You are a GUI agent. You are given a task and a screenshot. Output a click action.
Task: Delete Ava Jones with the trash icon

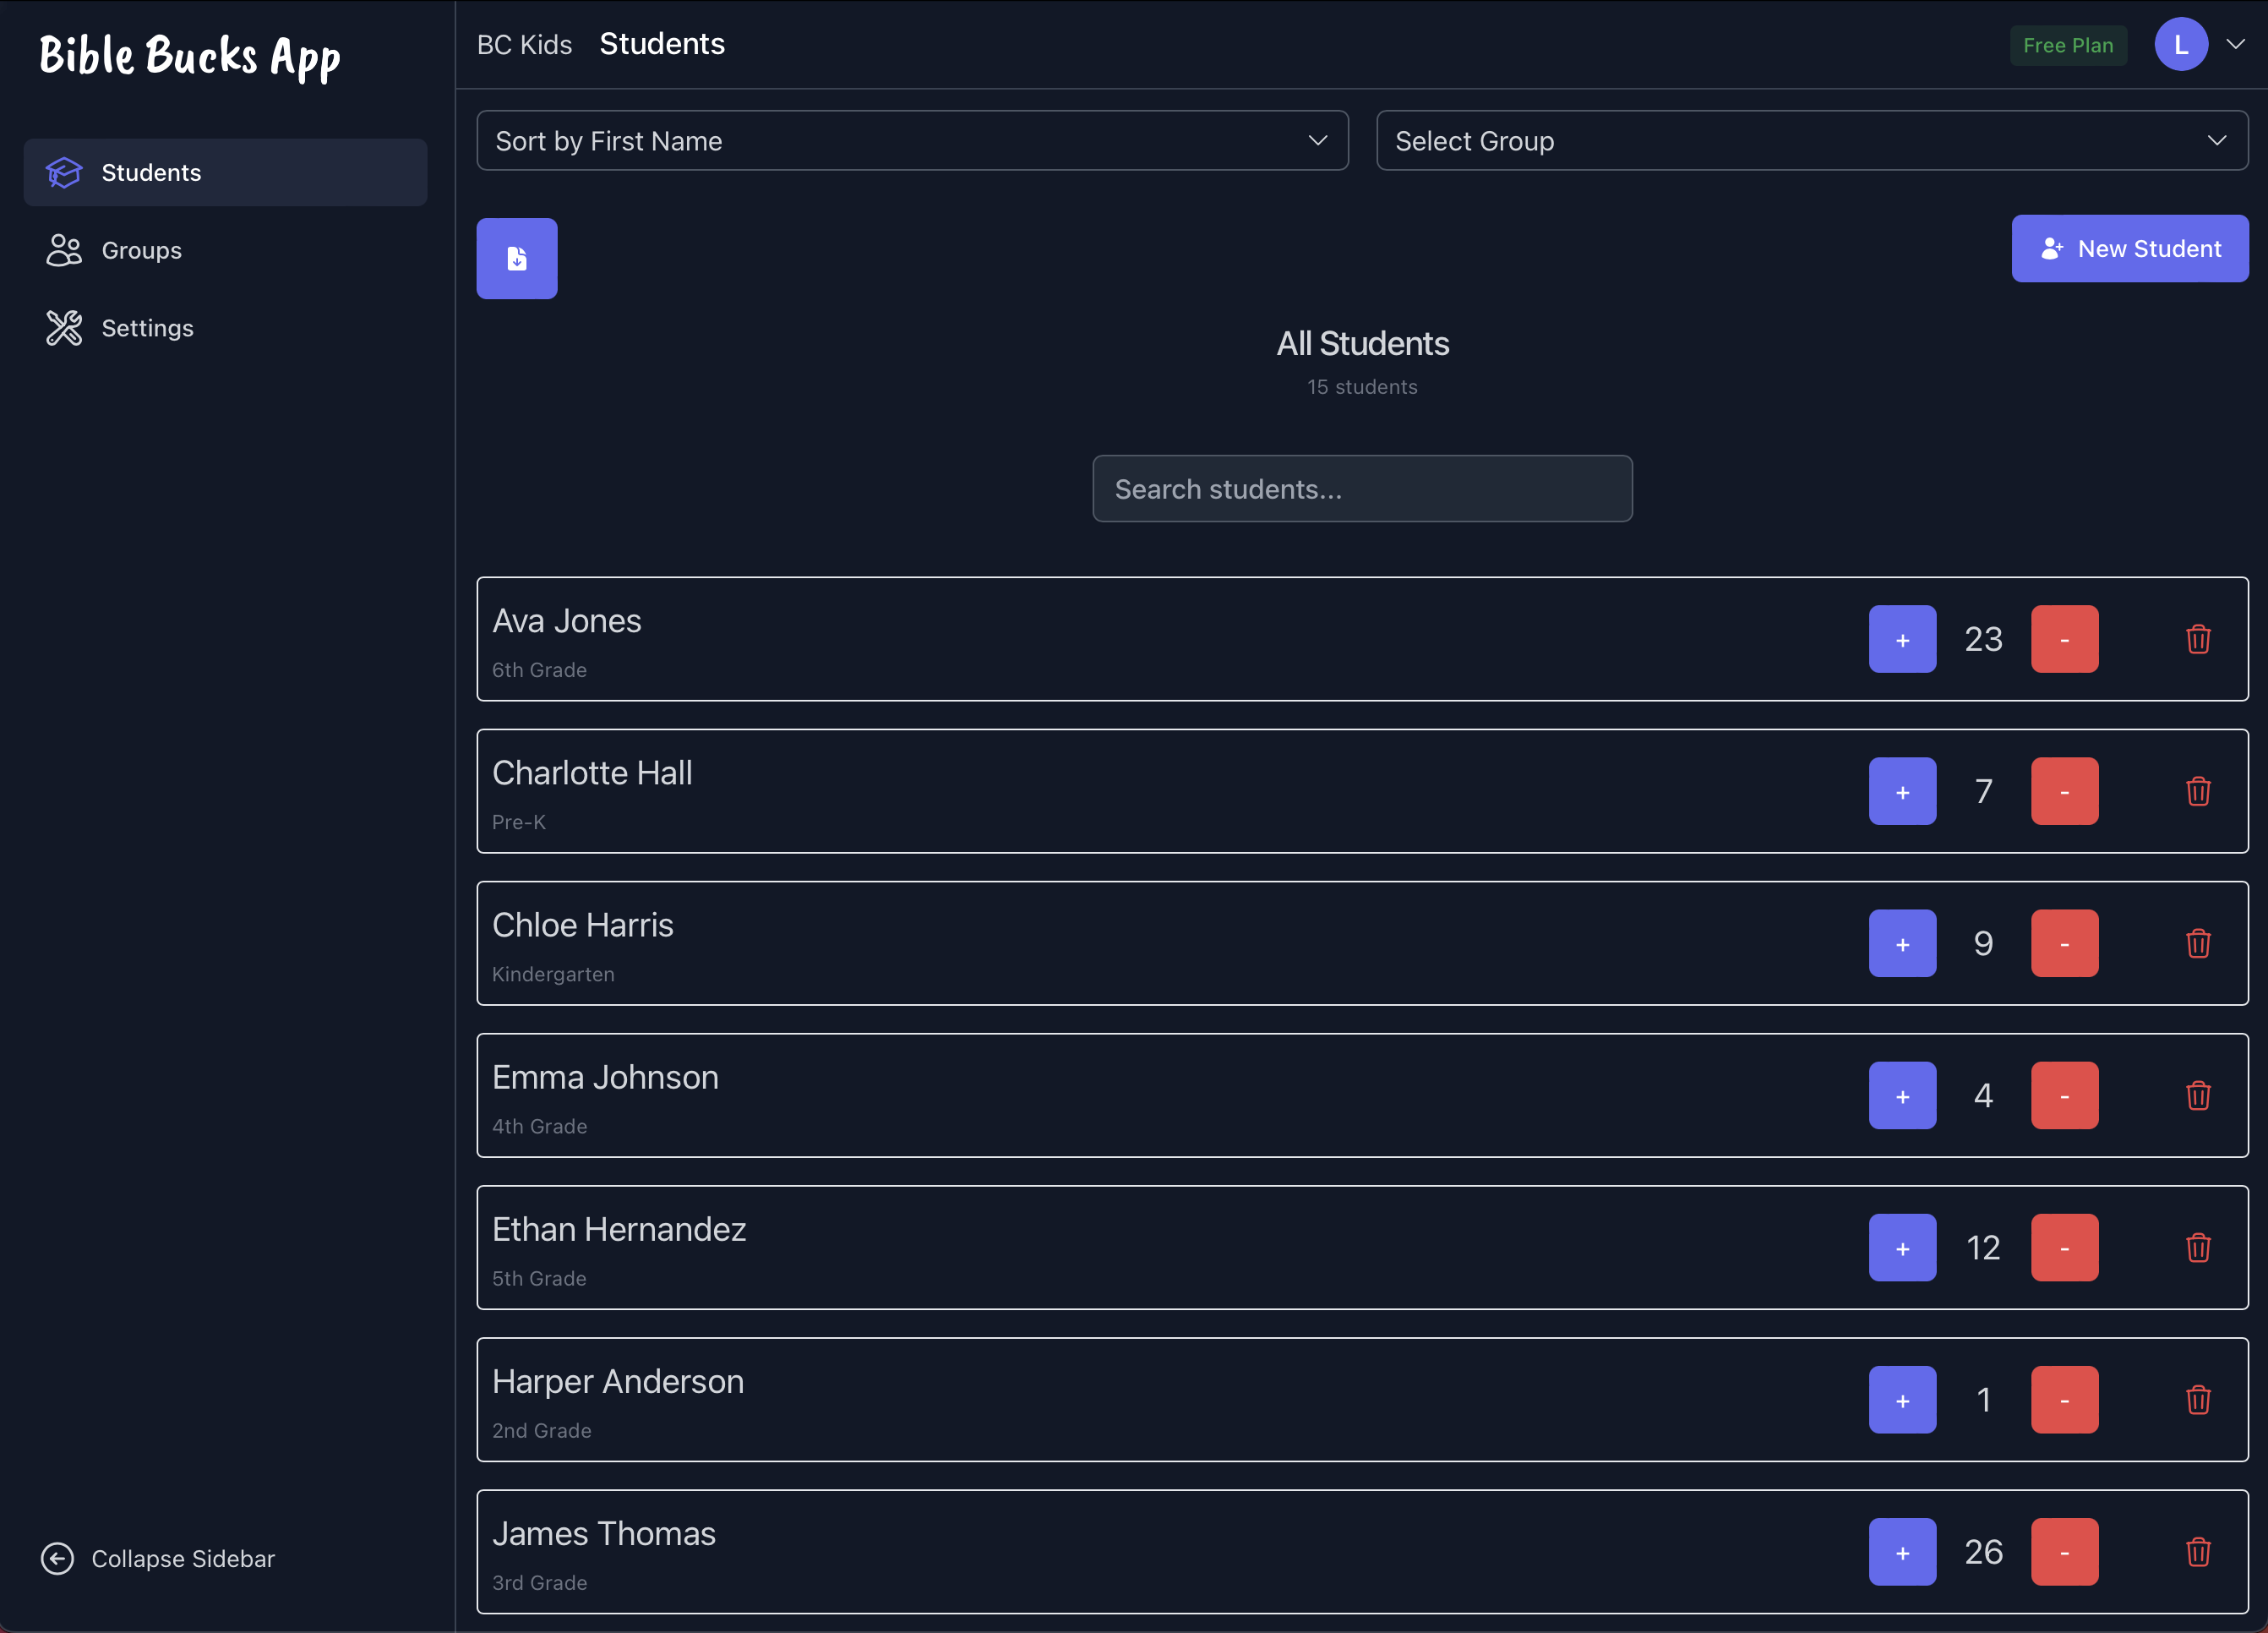point(2199,639)
